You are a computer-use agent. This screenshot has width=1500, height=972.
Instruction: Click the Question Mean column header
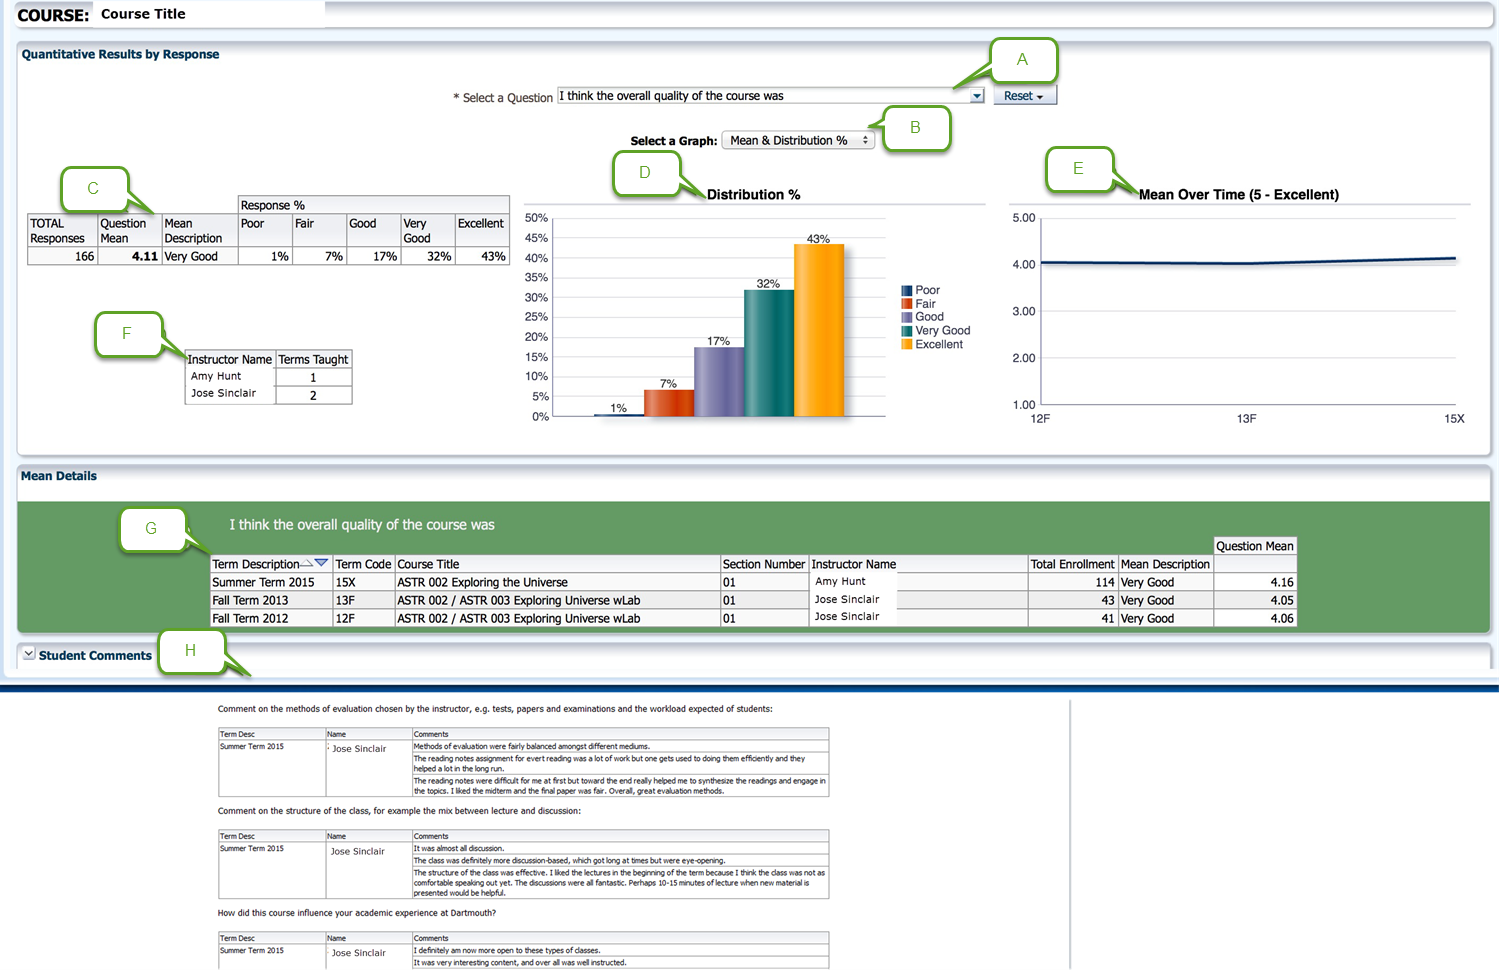tap(1254, 546)
